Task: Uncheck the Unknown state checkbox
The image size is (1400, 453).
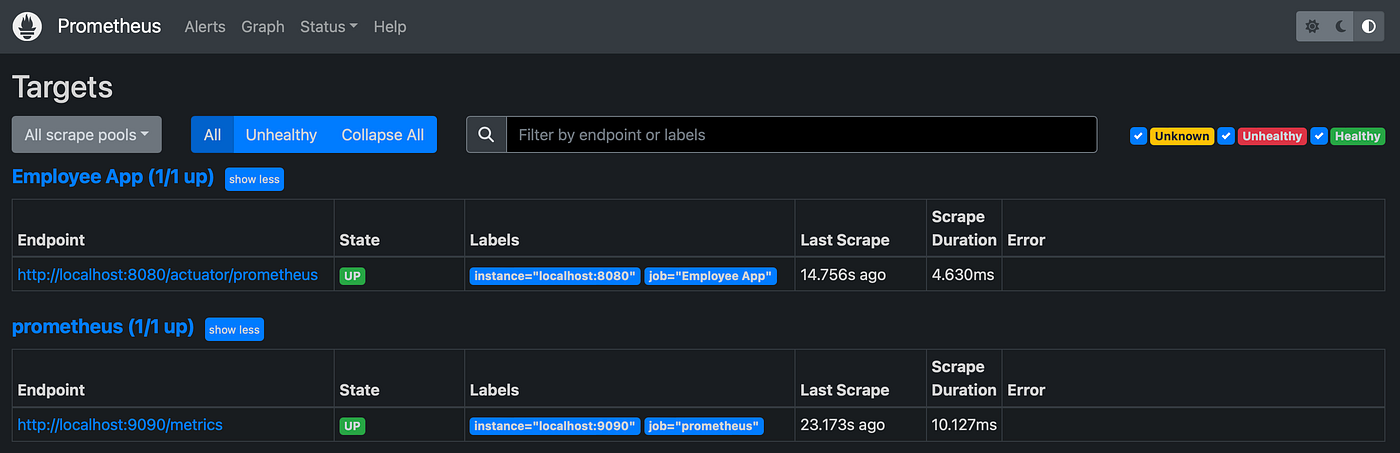Action: 1138,136
